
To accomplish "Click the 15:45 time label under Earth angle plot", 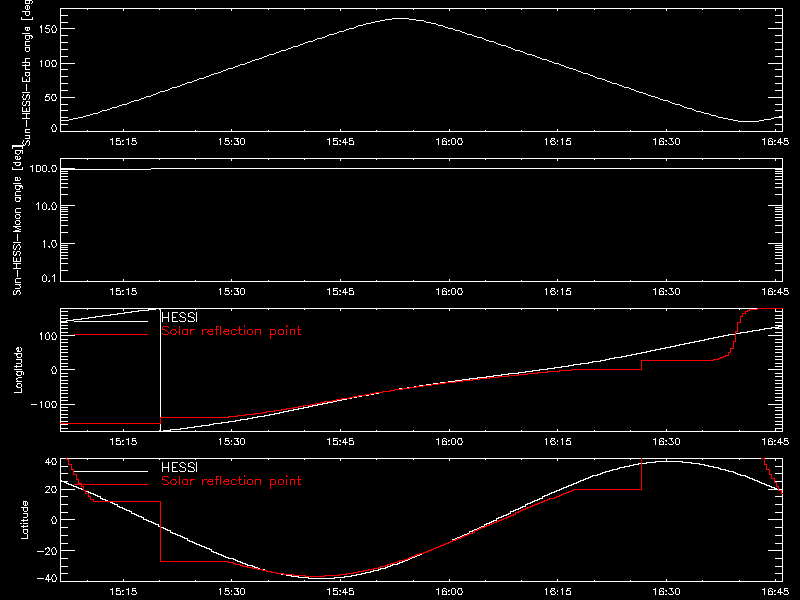I will coord(340,142).
